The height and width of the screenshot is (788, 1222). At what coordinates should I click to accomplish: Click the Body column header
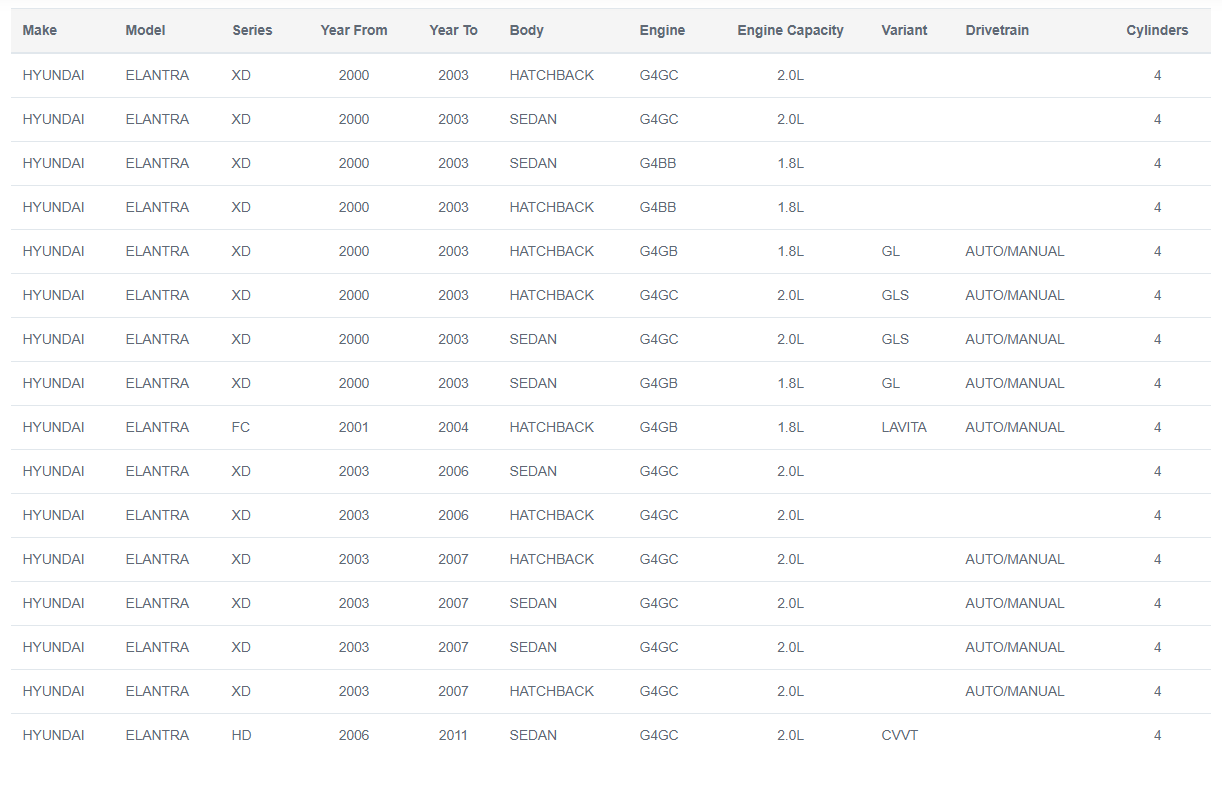point(527,30)
